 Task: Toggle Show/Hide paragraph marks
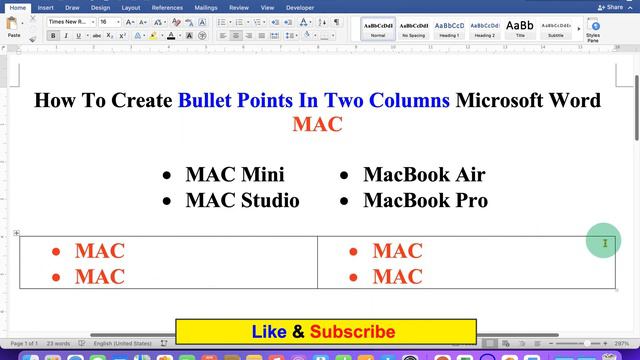pyautogui.click(x=336, y=22)
